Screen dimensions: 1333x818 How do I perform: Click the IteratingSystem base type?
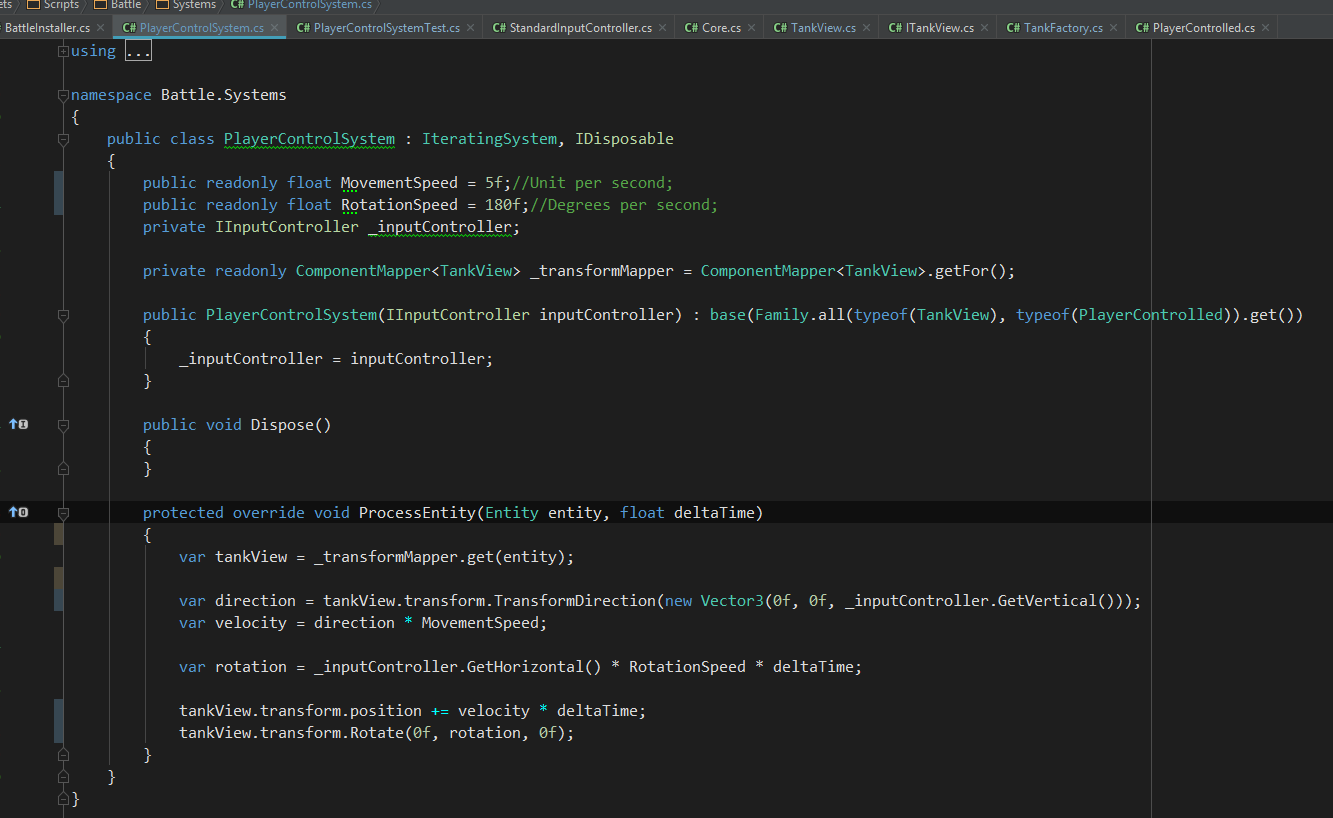coord(489,139)
